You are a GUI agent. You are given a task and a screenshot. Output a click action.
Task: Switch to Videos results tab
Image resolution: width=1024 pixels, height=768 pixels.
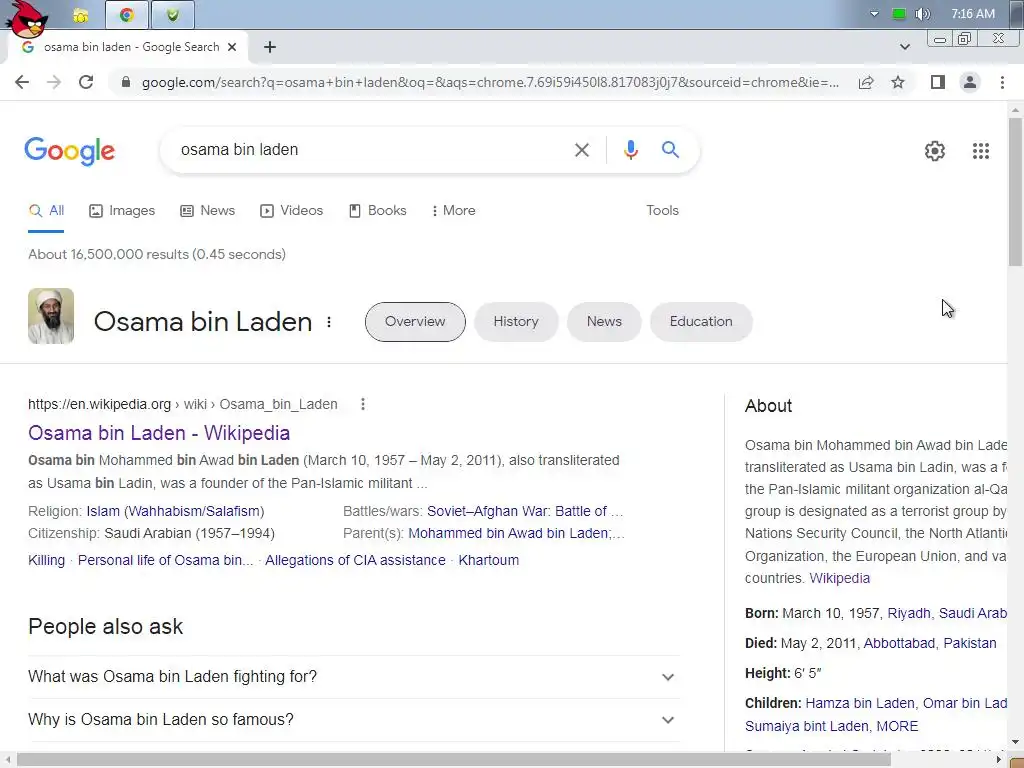[291, 210]
